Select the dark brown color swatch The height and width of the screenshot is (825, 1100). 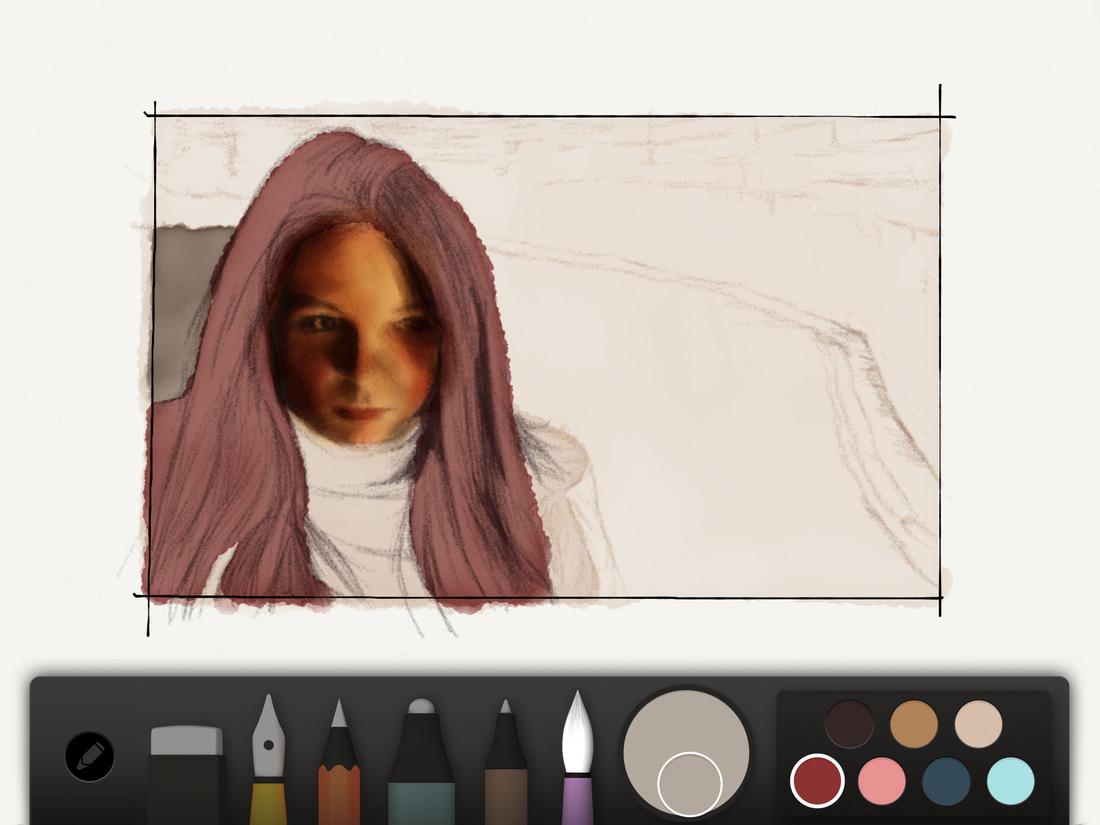point(849,721)
